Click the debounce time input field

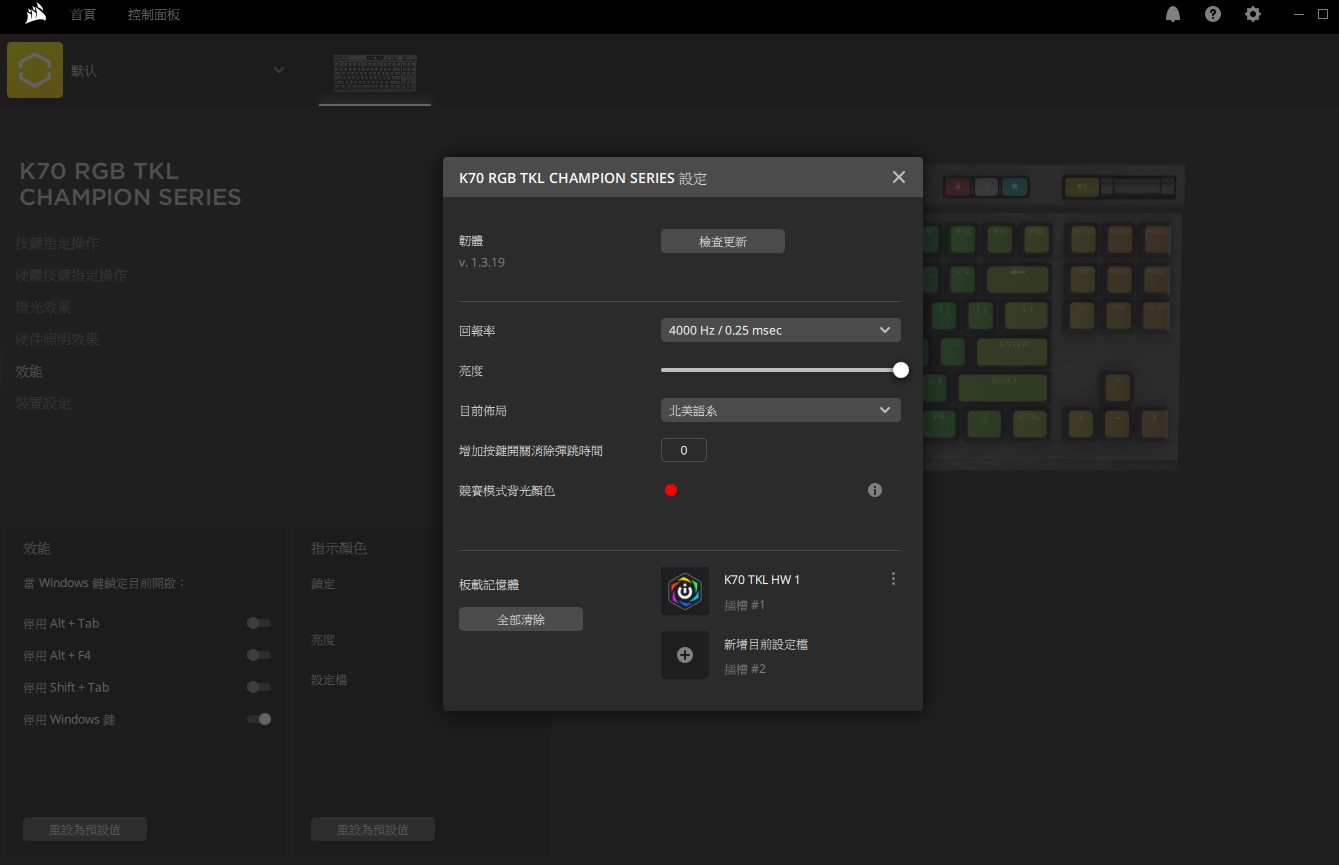(684, 450)
